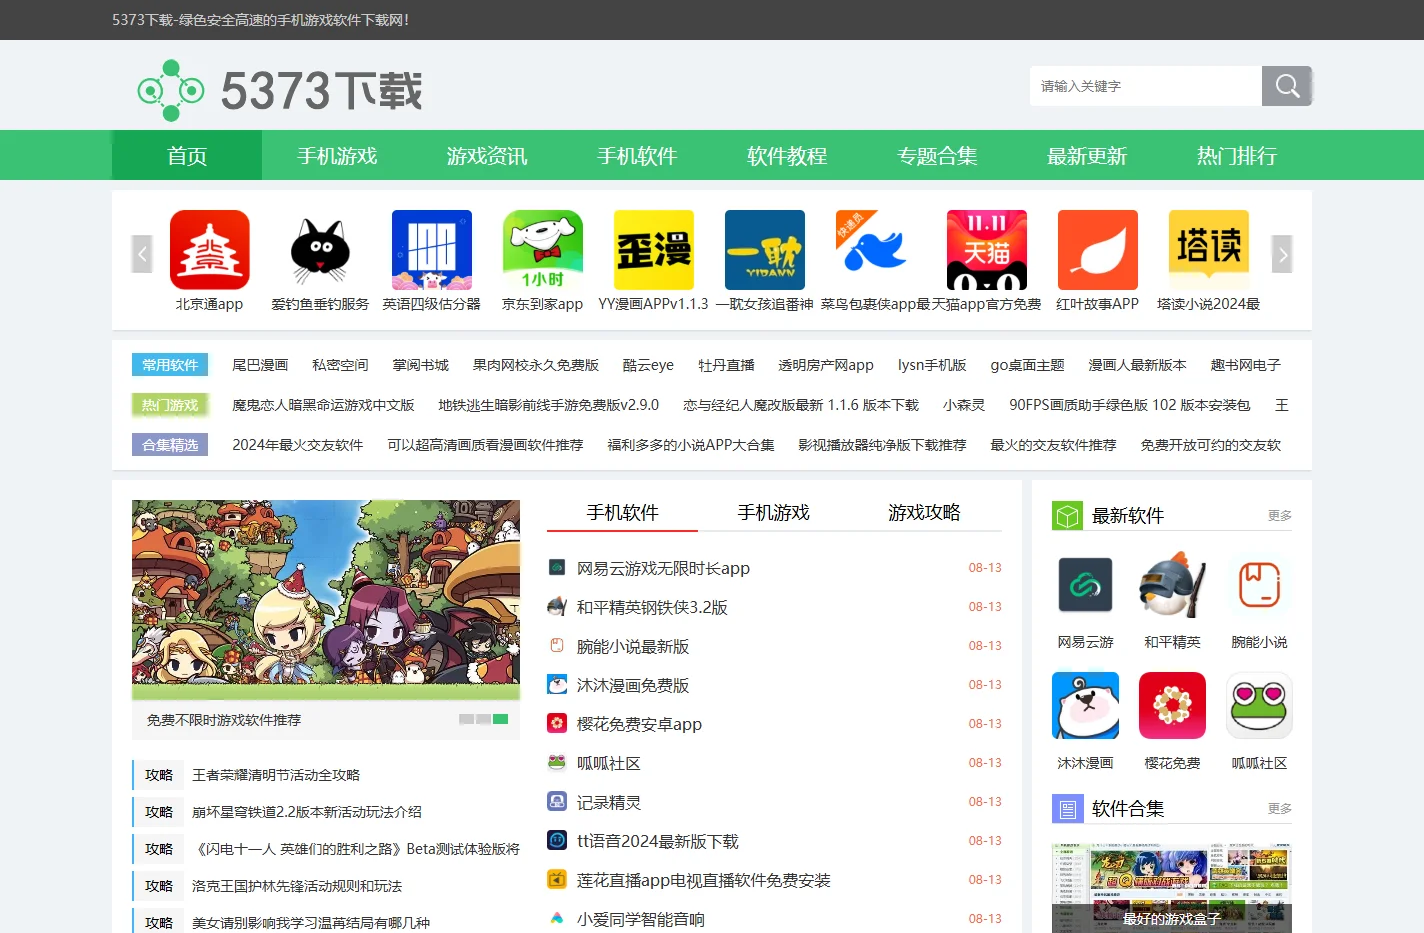This screenshot has width=1424, height=933.
Task: Switch to the 手机软件 list tab
Action: [622, 513]
